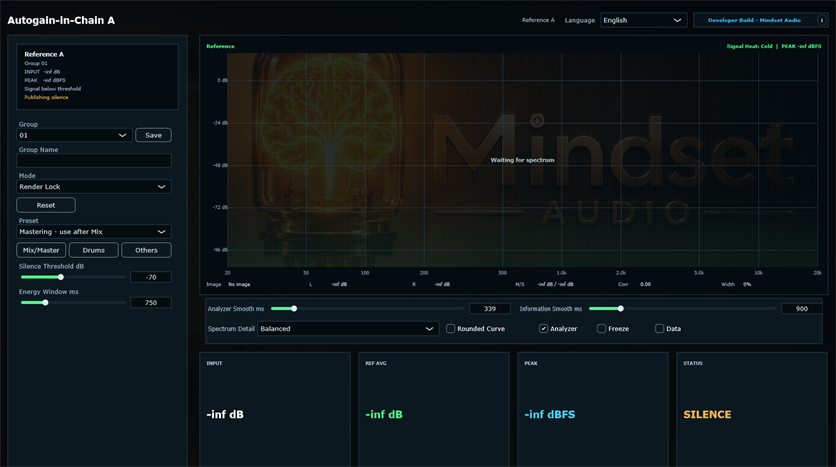Click the Reference A label in top bar

(538, 20)
